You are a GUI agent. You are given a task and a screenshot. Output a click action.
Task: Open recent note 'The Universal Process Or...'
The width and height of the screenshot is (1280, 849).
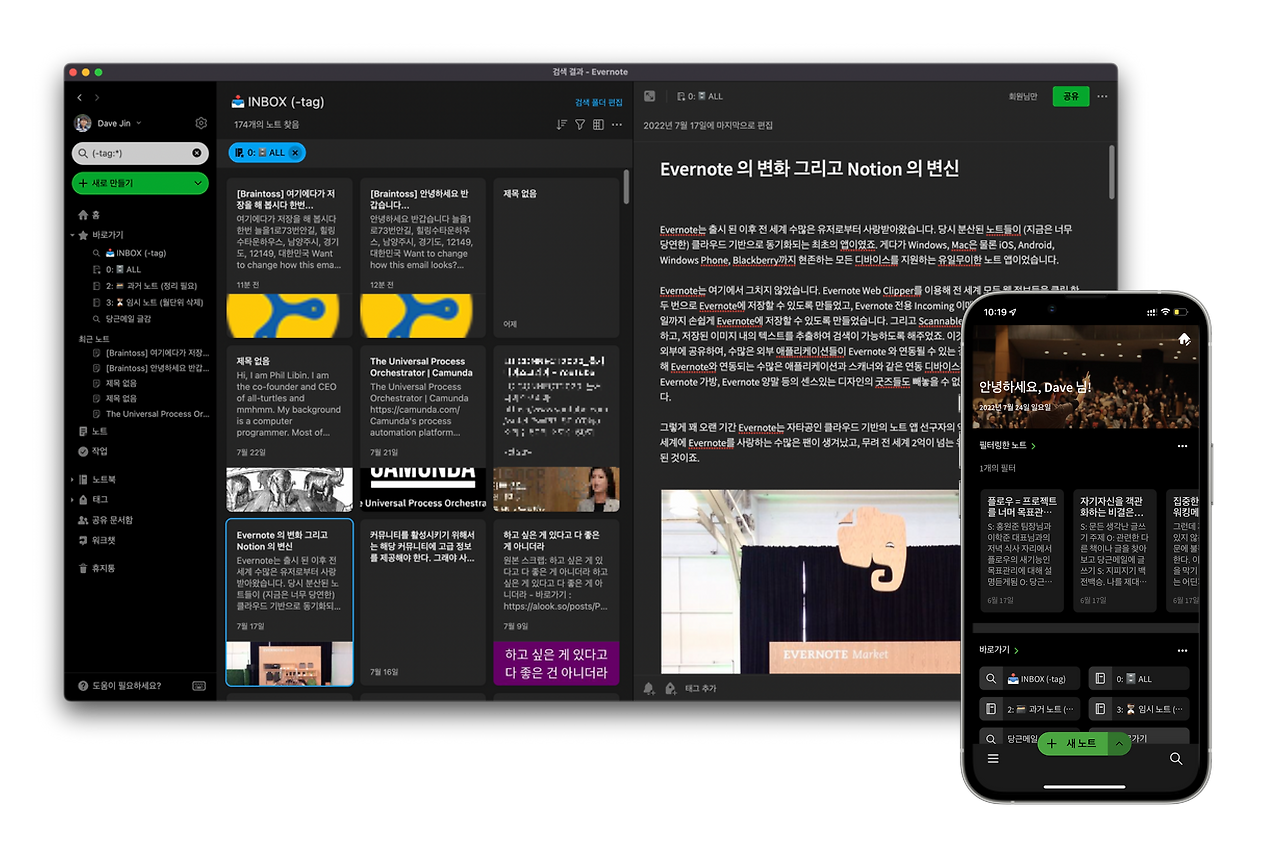150,414
